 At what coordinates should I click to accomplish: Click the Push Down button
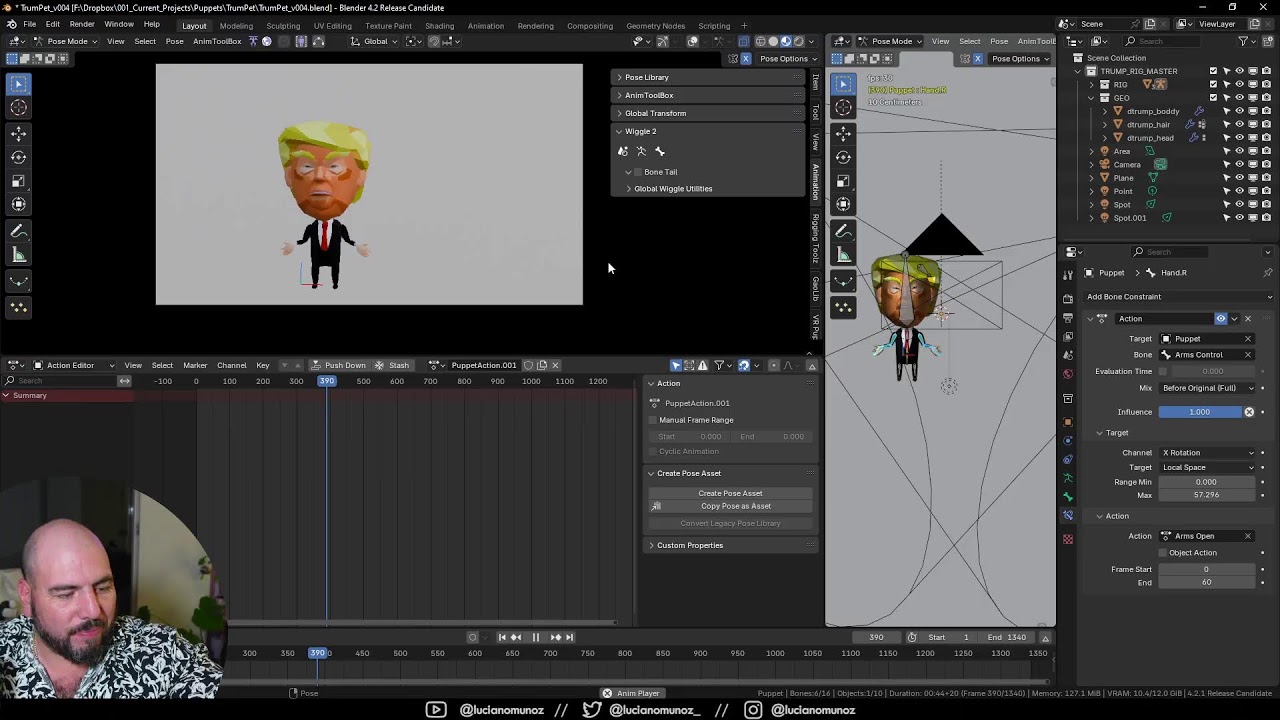[338, 365]
